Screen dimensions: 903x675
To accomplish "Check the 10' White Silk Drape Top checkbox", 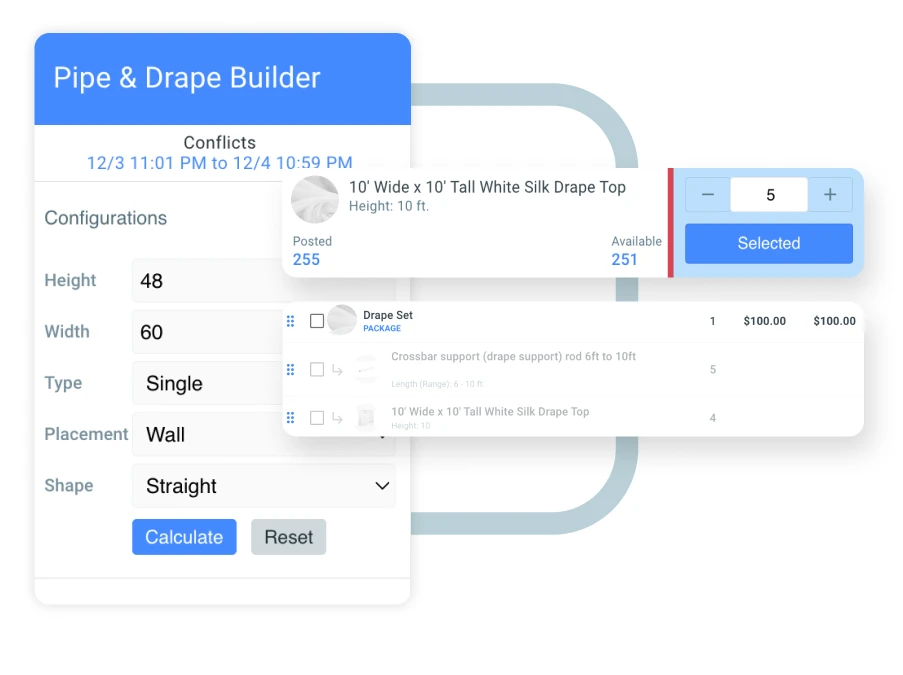I will tap(318, 418).
